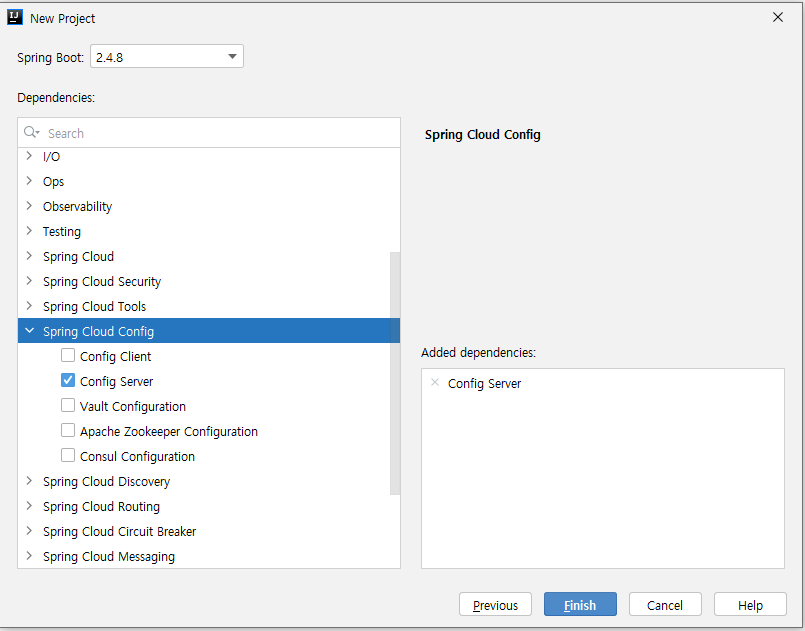Expand the Ops category
The width and height of the screenshot is (805, 631).
coord(29,181)
